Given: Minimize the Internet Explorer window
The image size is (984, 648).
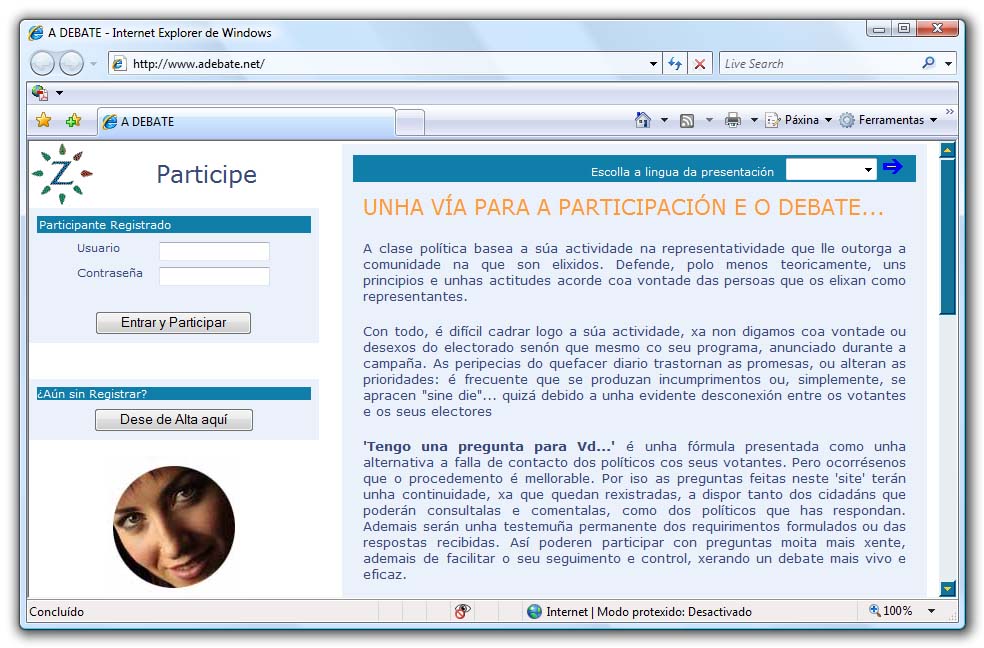Looking at the screenshot, I should [879, 29].
